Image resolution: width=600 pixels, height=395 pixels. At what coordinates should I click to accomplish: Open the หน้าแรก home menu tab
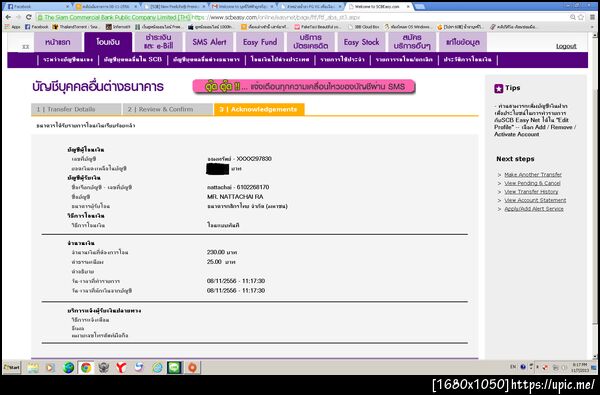(x=58, y=42)
